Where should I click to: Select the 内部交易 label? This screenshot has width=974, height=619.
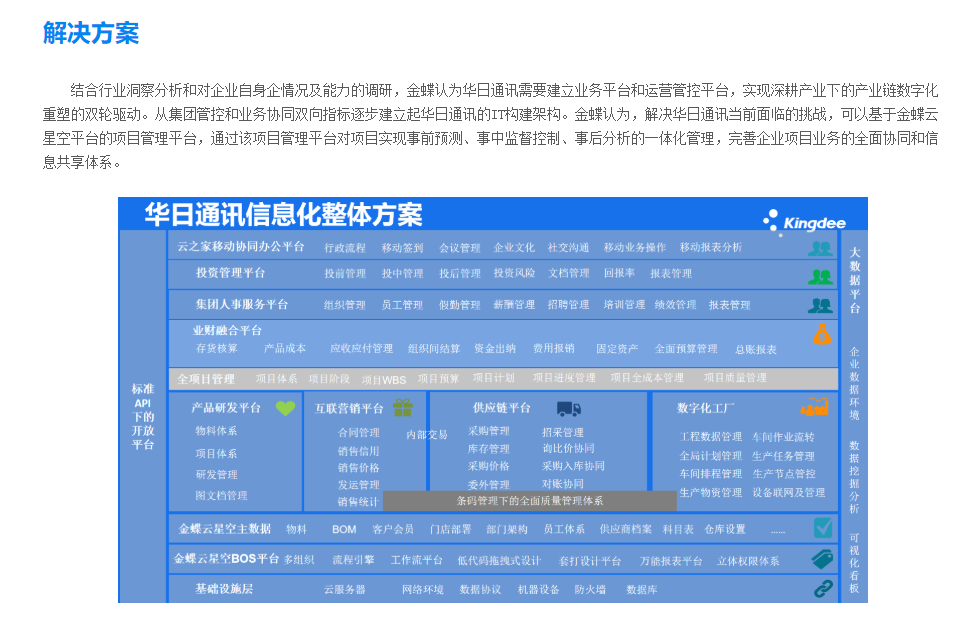point(427,435)
